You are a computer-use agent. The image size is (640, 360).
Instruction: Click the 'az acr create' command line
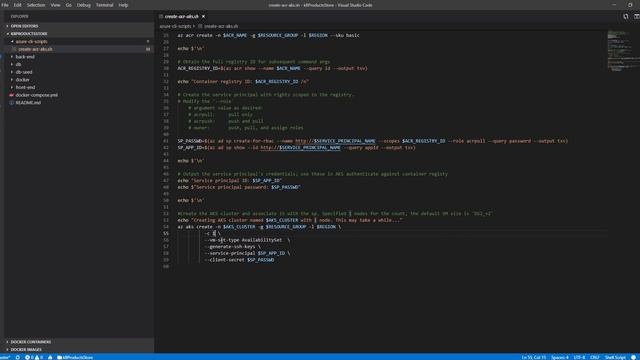(268, 36)
